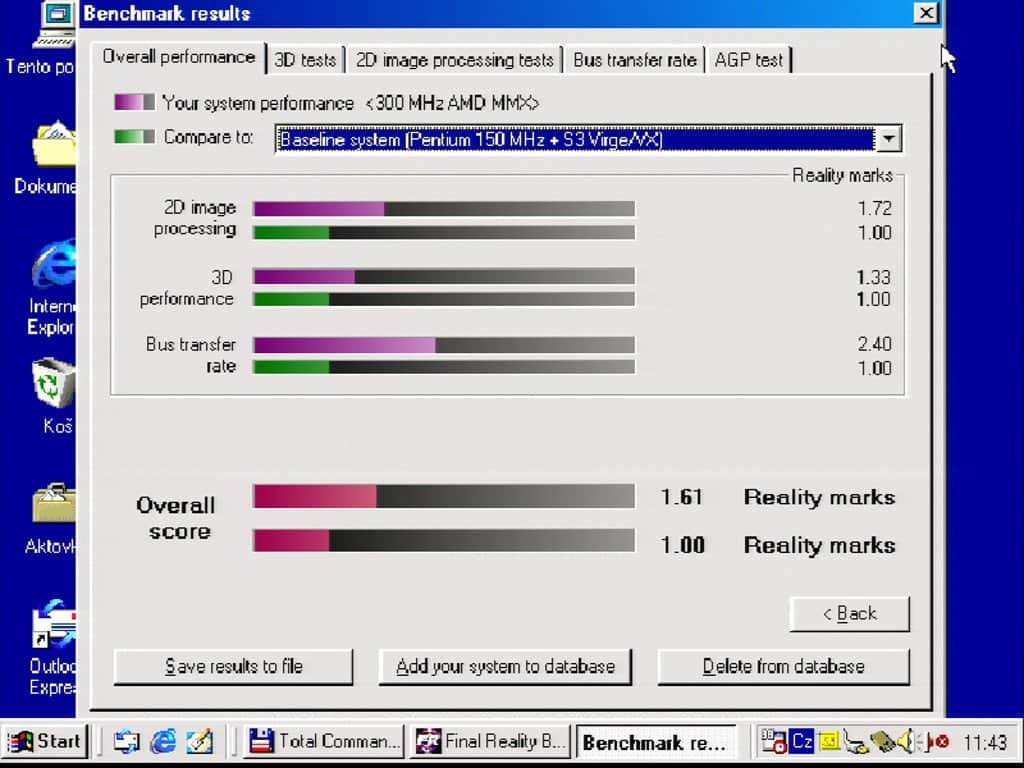This screenshot has height=768, width=1024.
Task: Open the AGP test tab
Action: point(748,60)
